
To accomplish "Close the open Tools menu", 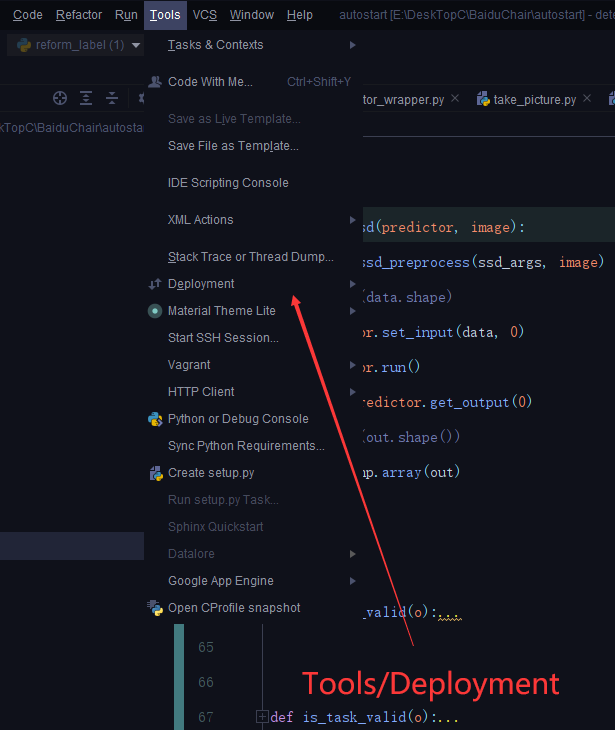I will pos(165,15).
